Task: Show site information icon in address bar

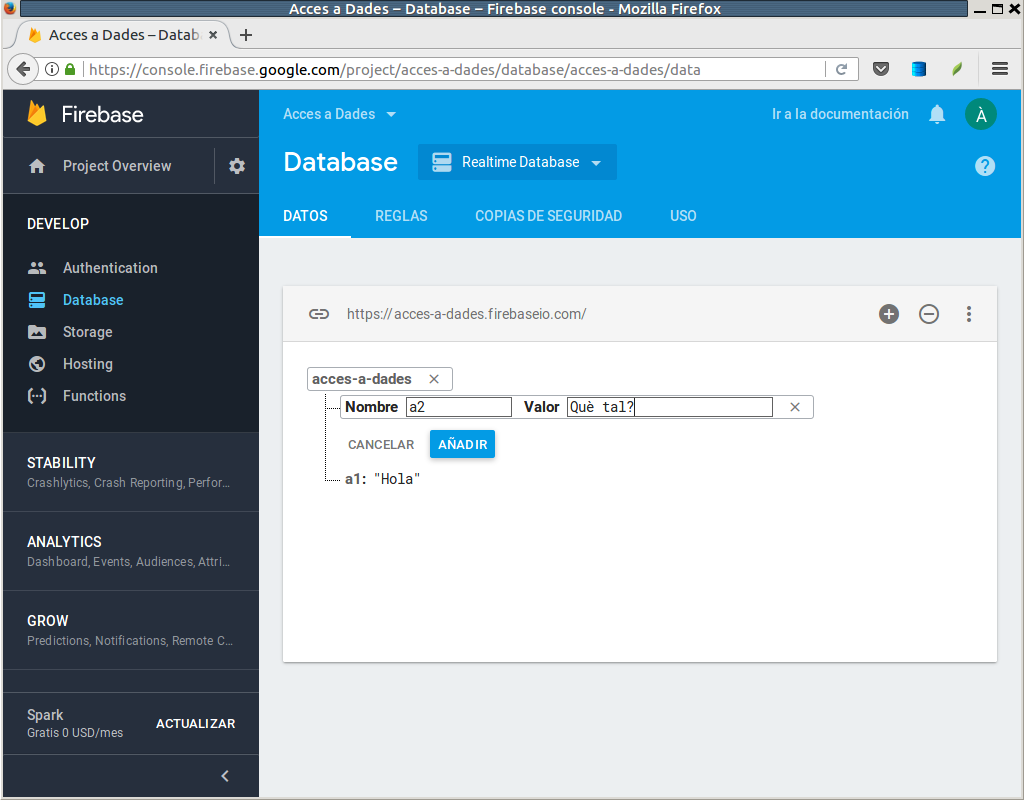Action: 52,69
